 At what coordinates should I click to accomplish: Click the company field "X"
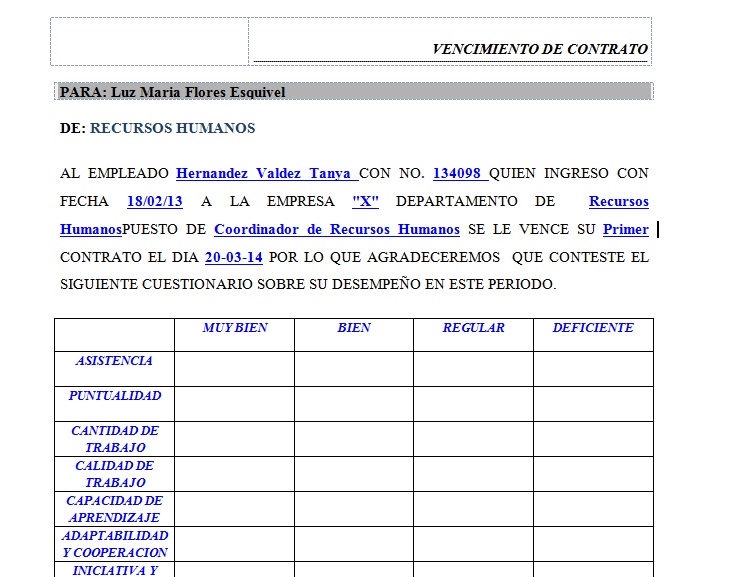[x=365, y=201]
